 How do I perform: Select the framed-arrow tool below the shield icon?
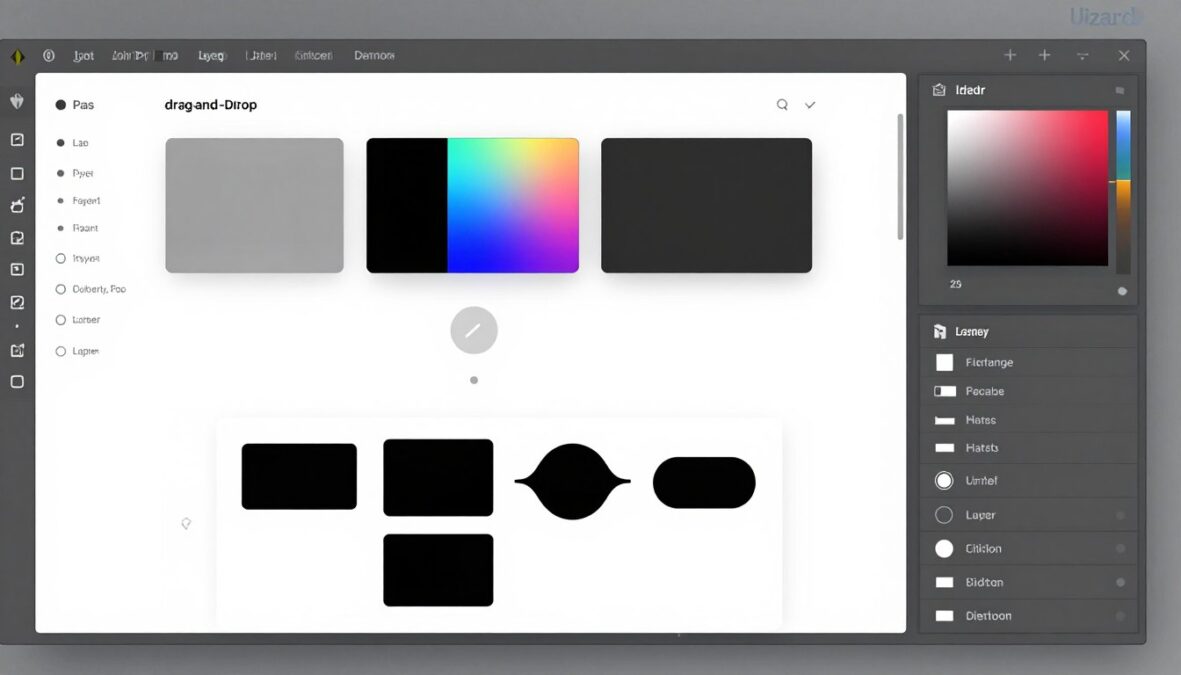pos(17,140)
